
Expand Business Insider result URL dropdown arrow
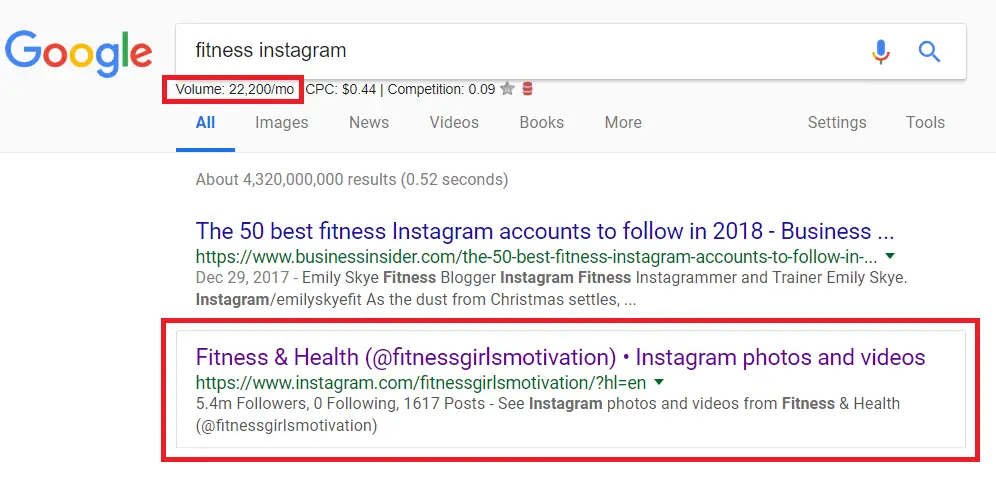click(x=890, y=257)
